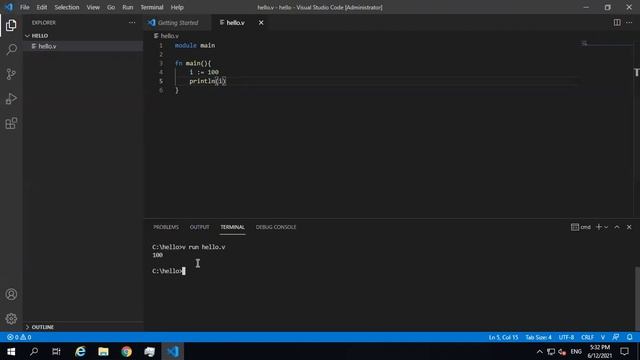Open Windows search from taskbar
Image resolution: width=640 pixels, height=360 pixels.
[x=34, y=351]
